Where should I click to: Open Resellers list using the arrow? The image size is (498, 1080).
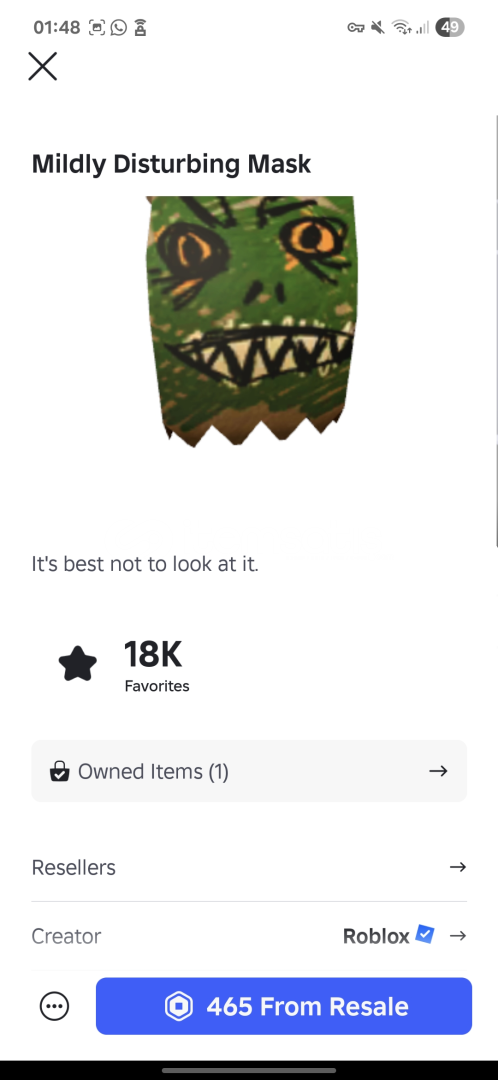tap(457, 866)
